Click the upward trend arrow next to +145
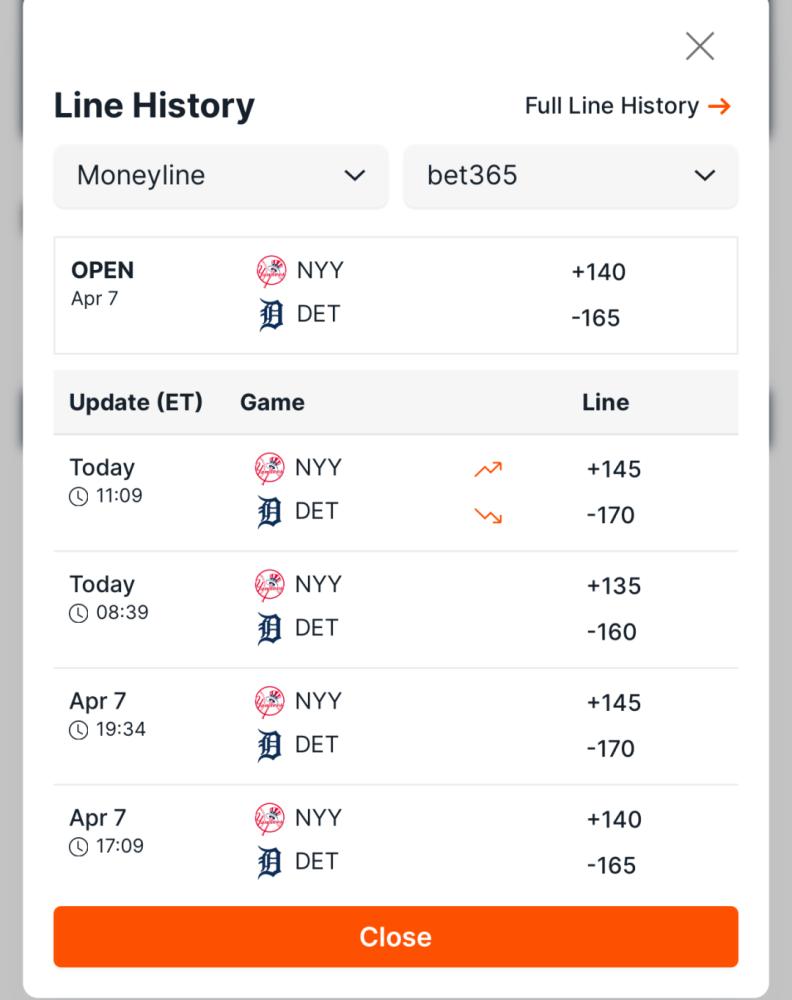This screenshot has height=1000, width=792. coord(488,469)
